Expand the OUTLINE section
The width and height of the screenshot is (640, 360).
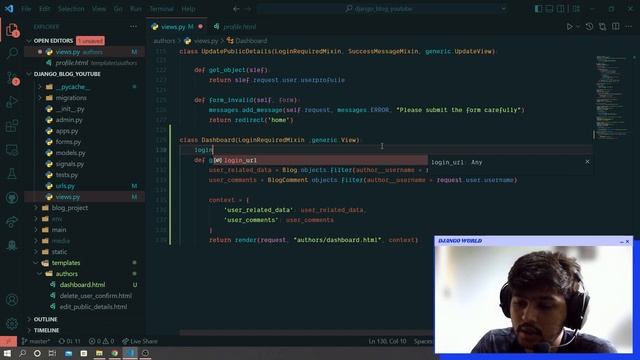point(29,319)
